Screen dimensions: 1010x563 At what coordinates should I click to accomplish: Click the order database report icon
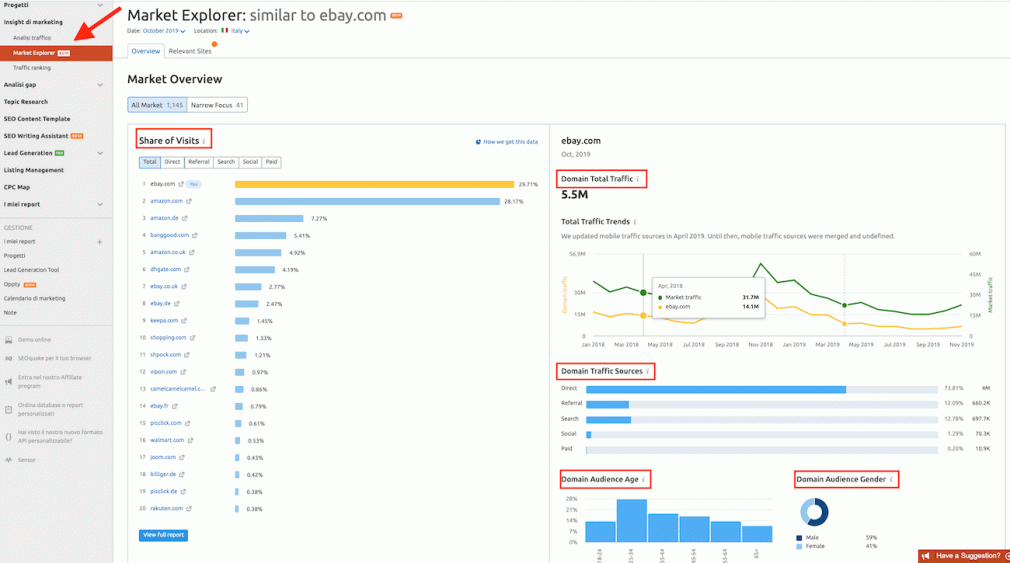(x=8, y=409)
